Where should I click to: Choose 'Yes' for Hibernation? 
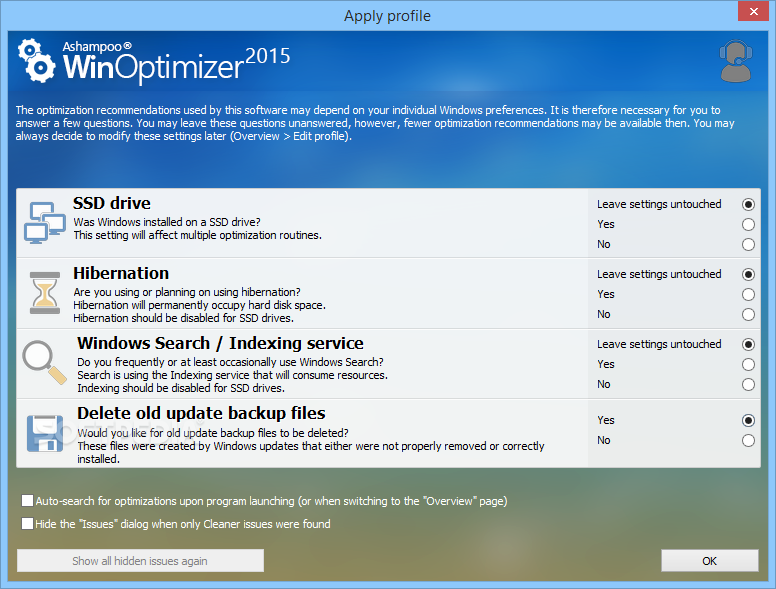748,294
